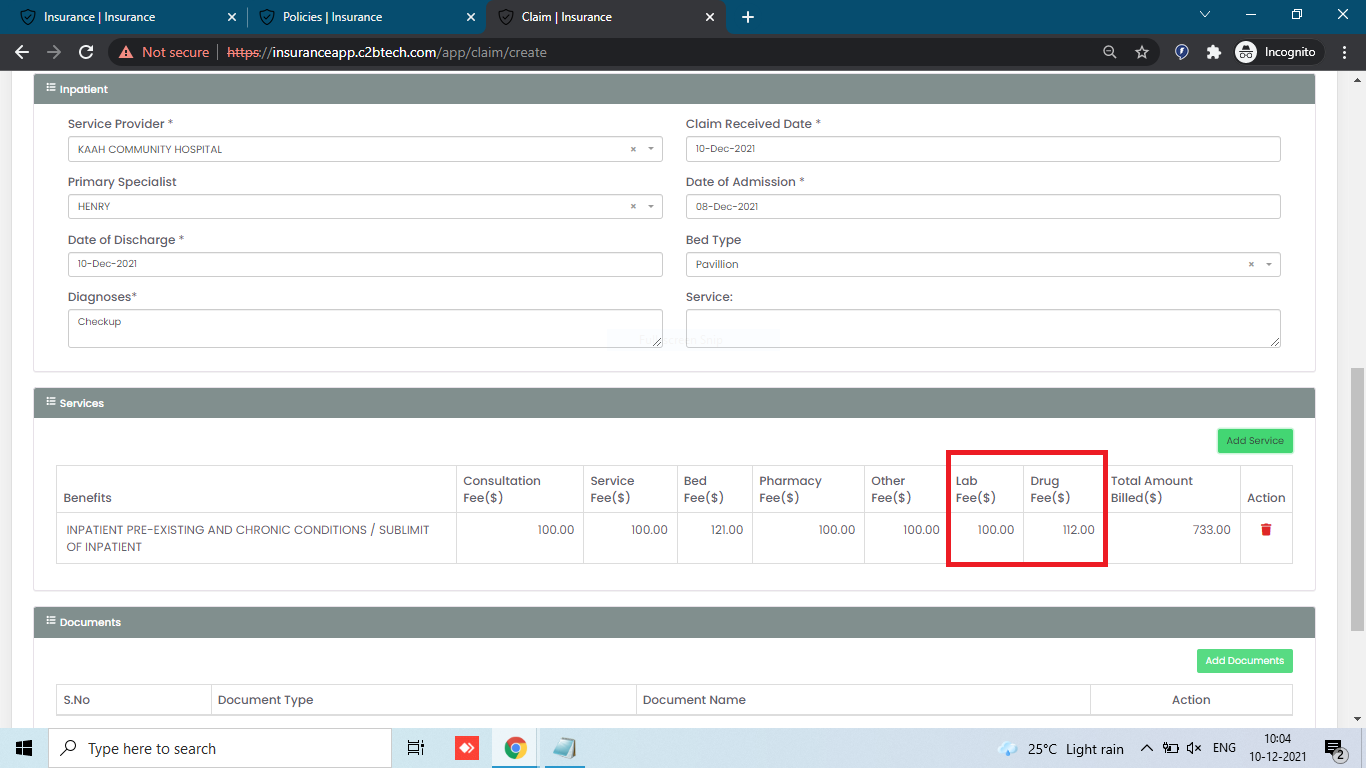Screen dimensions: 1366x768
Task: Expand the Service Provider dropdown arrow
Action: click(651, 149)
